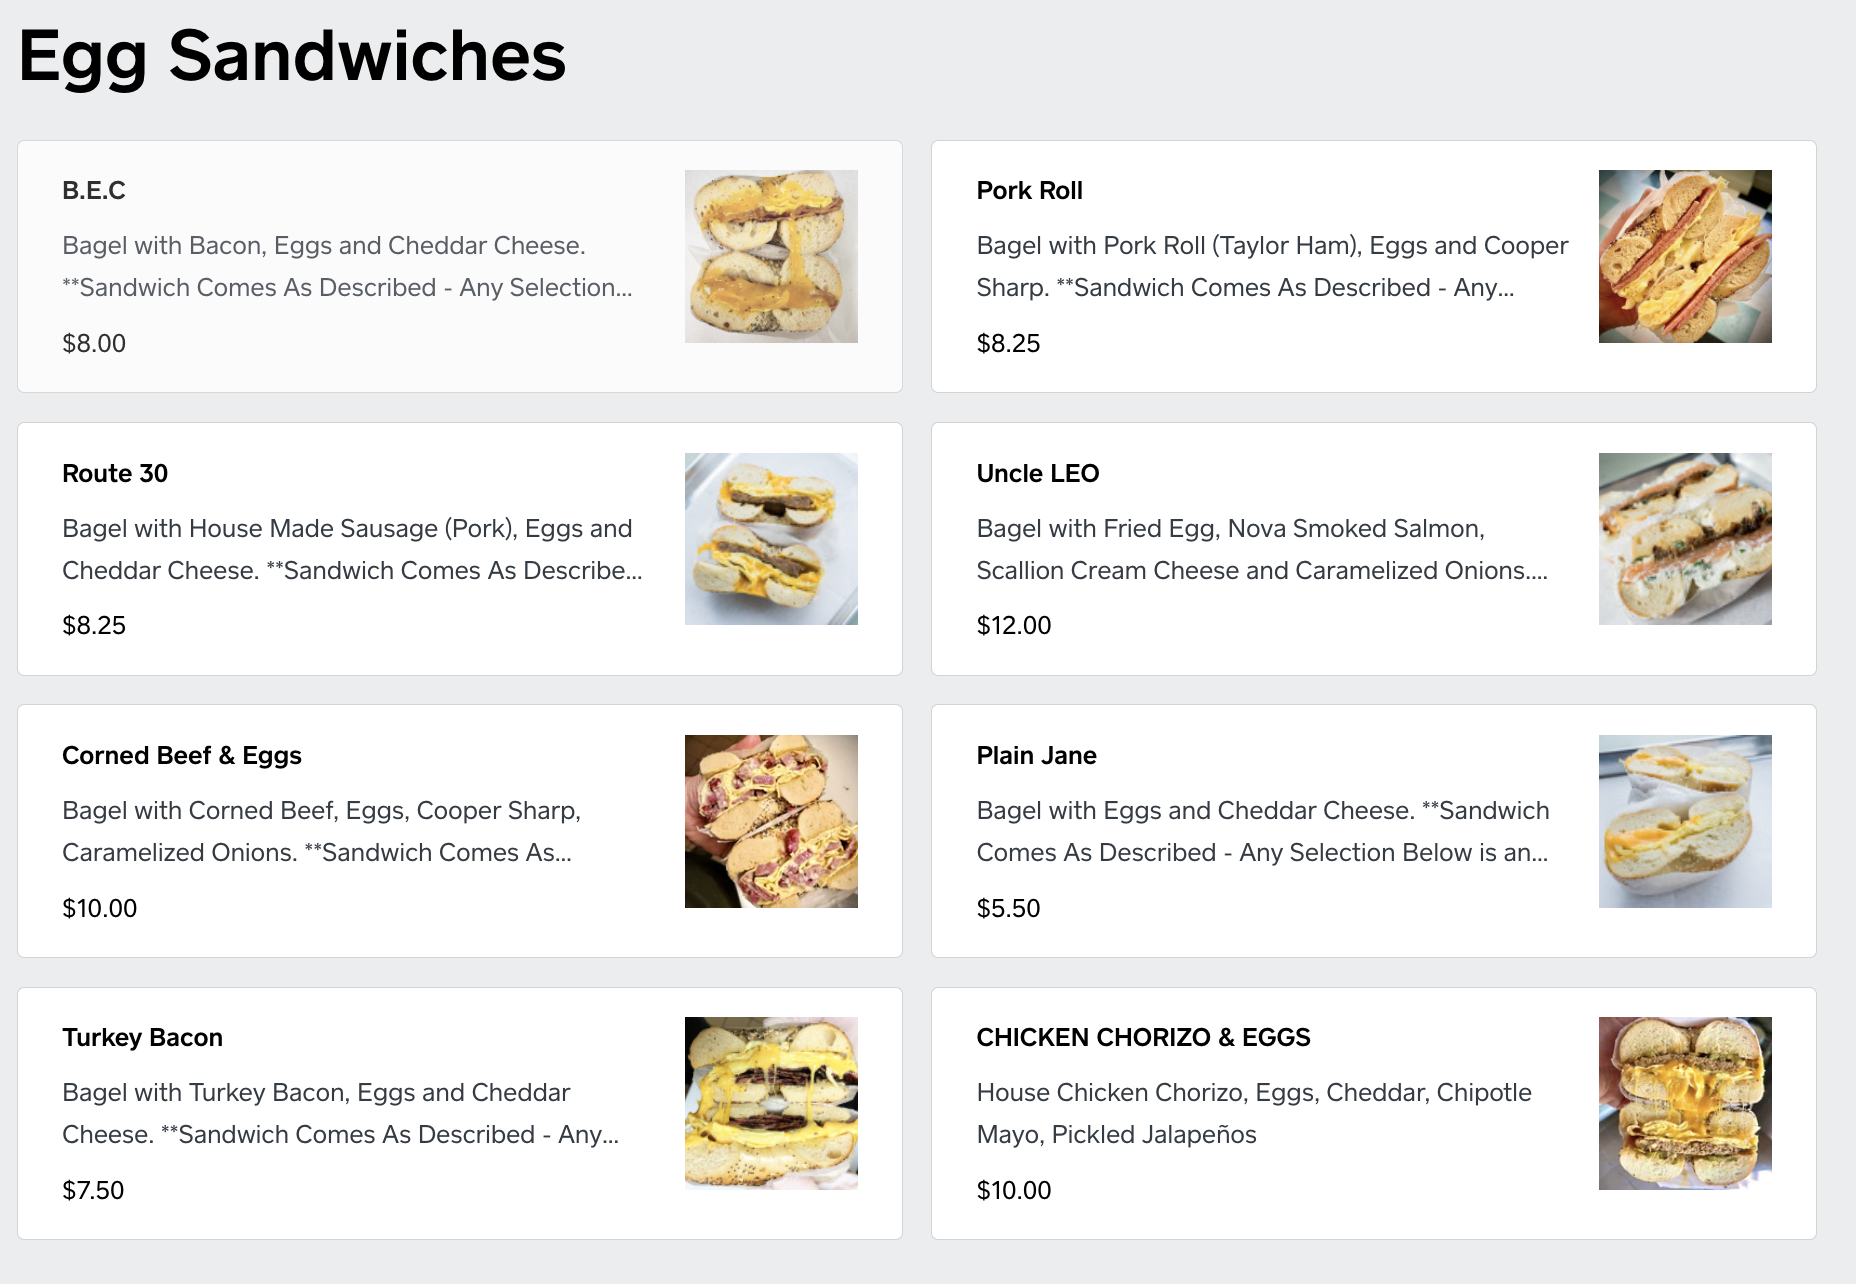Click the Turkey Bacon description text
Image resolution: width=1856 pixels, height=1284 pixels.
pyautogui.click(x=340, y=1113)
